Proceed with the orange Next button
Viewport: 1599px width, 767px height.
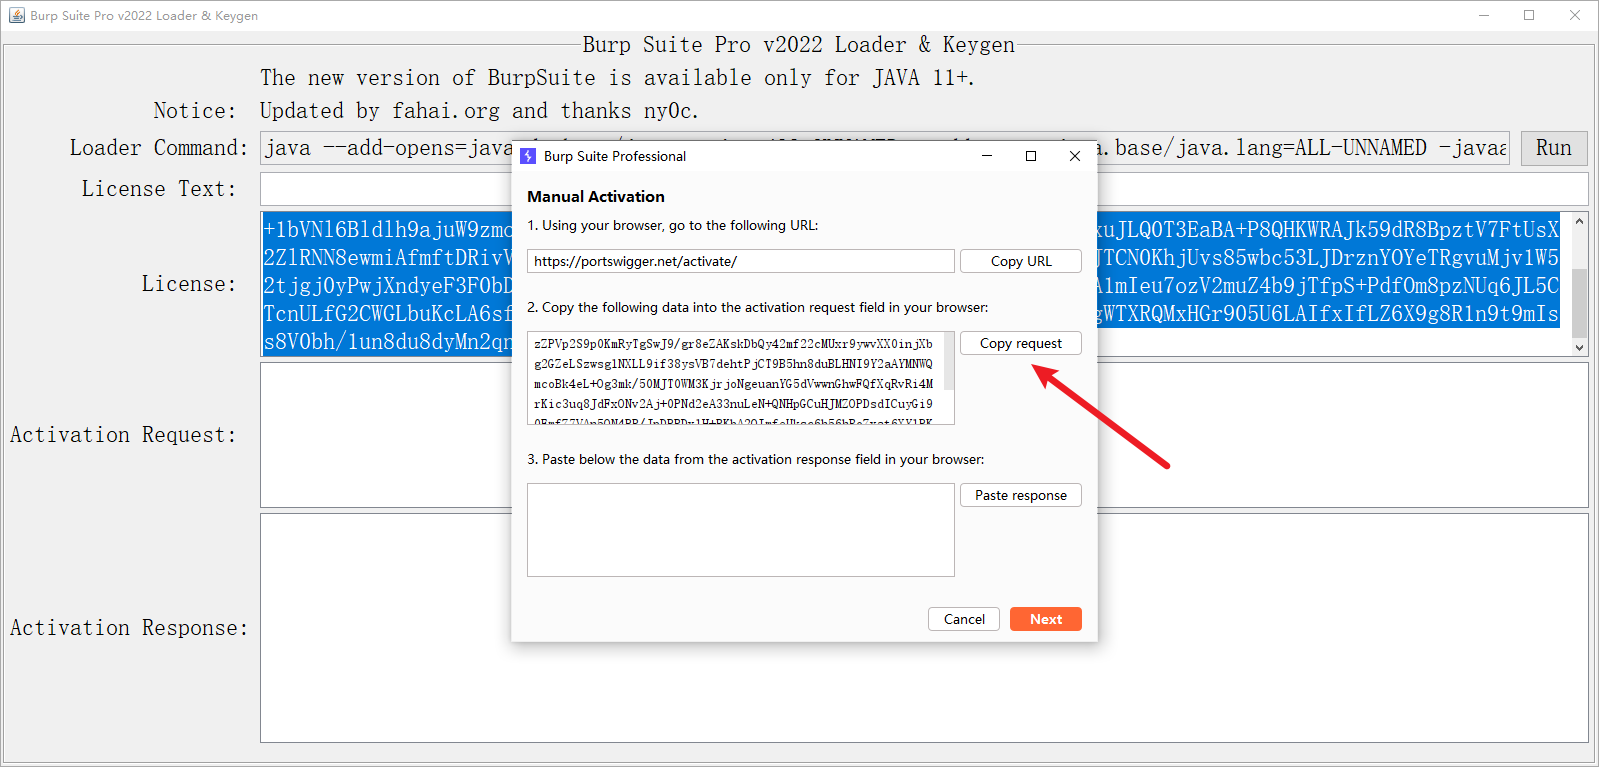point(1046,619)
